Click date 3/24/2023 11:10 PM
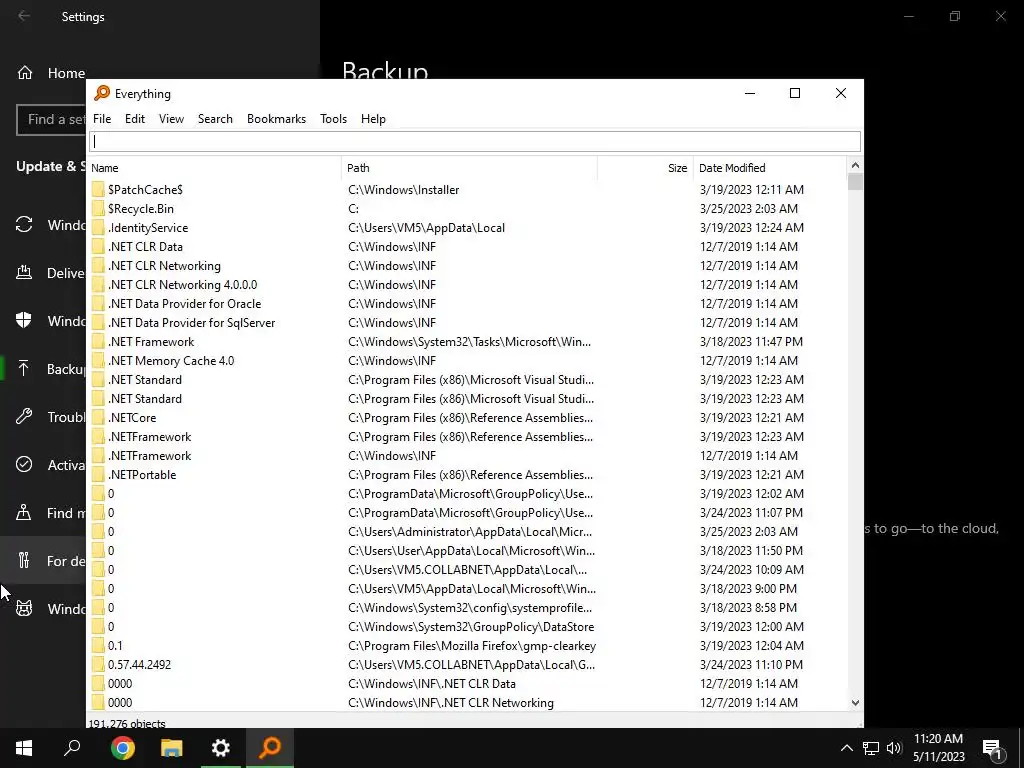 [x=751, y=664]
